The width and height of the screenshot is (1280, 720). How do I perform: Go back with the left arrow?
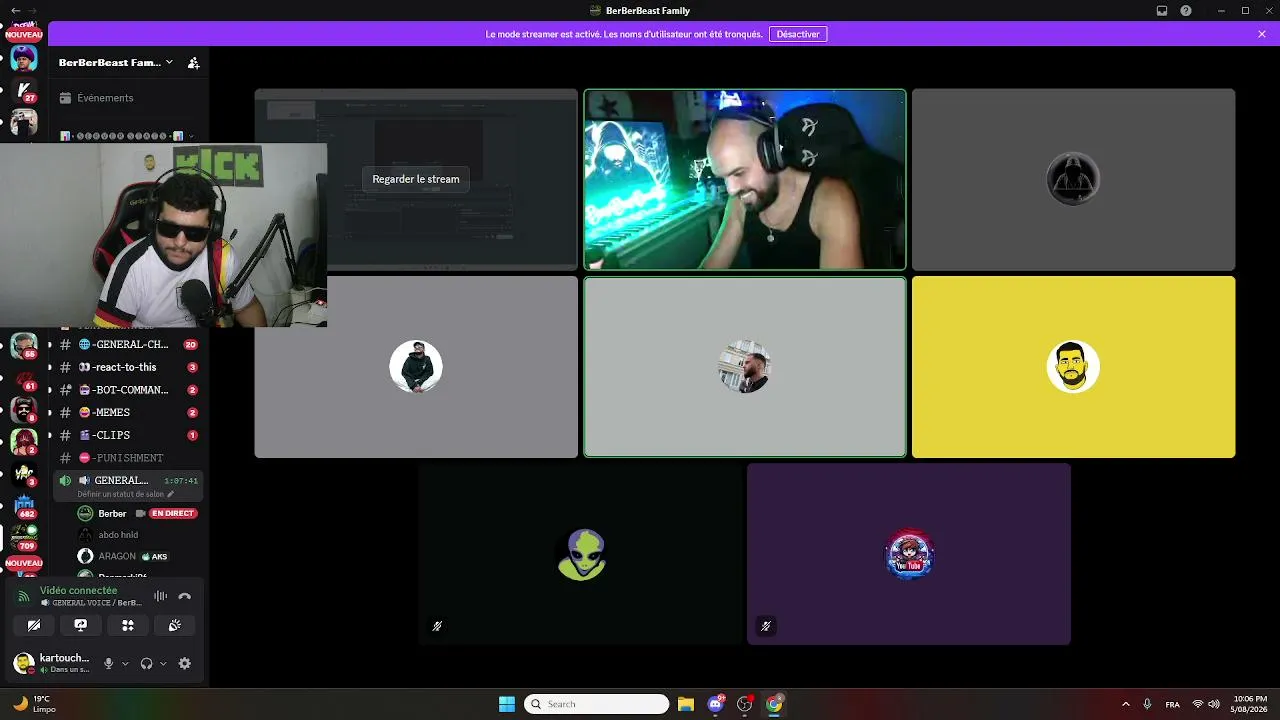[15, 11]
